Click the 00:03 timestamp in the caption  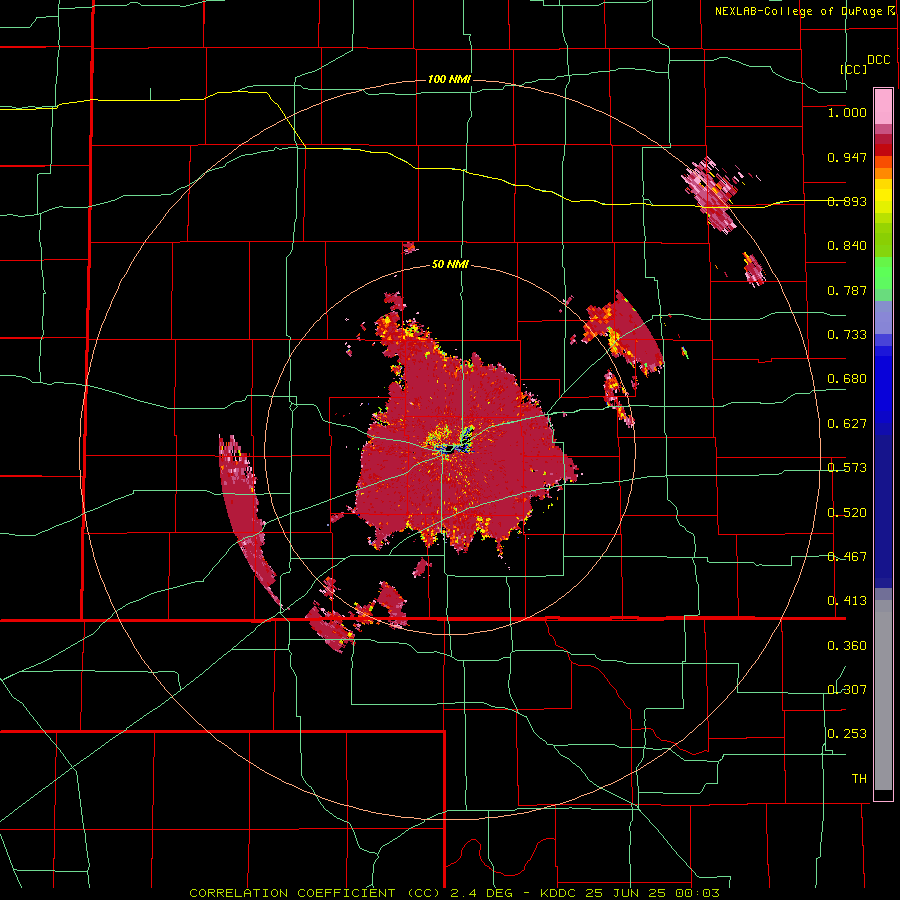699,893
